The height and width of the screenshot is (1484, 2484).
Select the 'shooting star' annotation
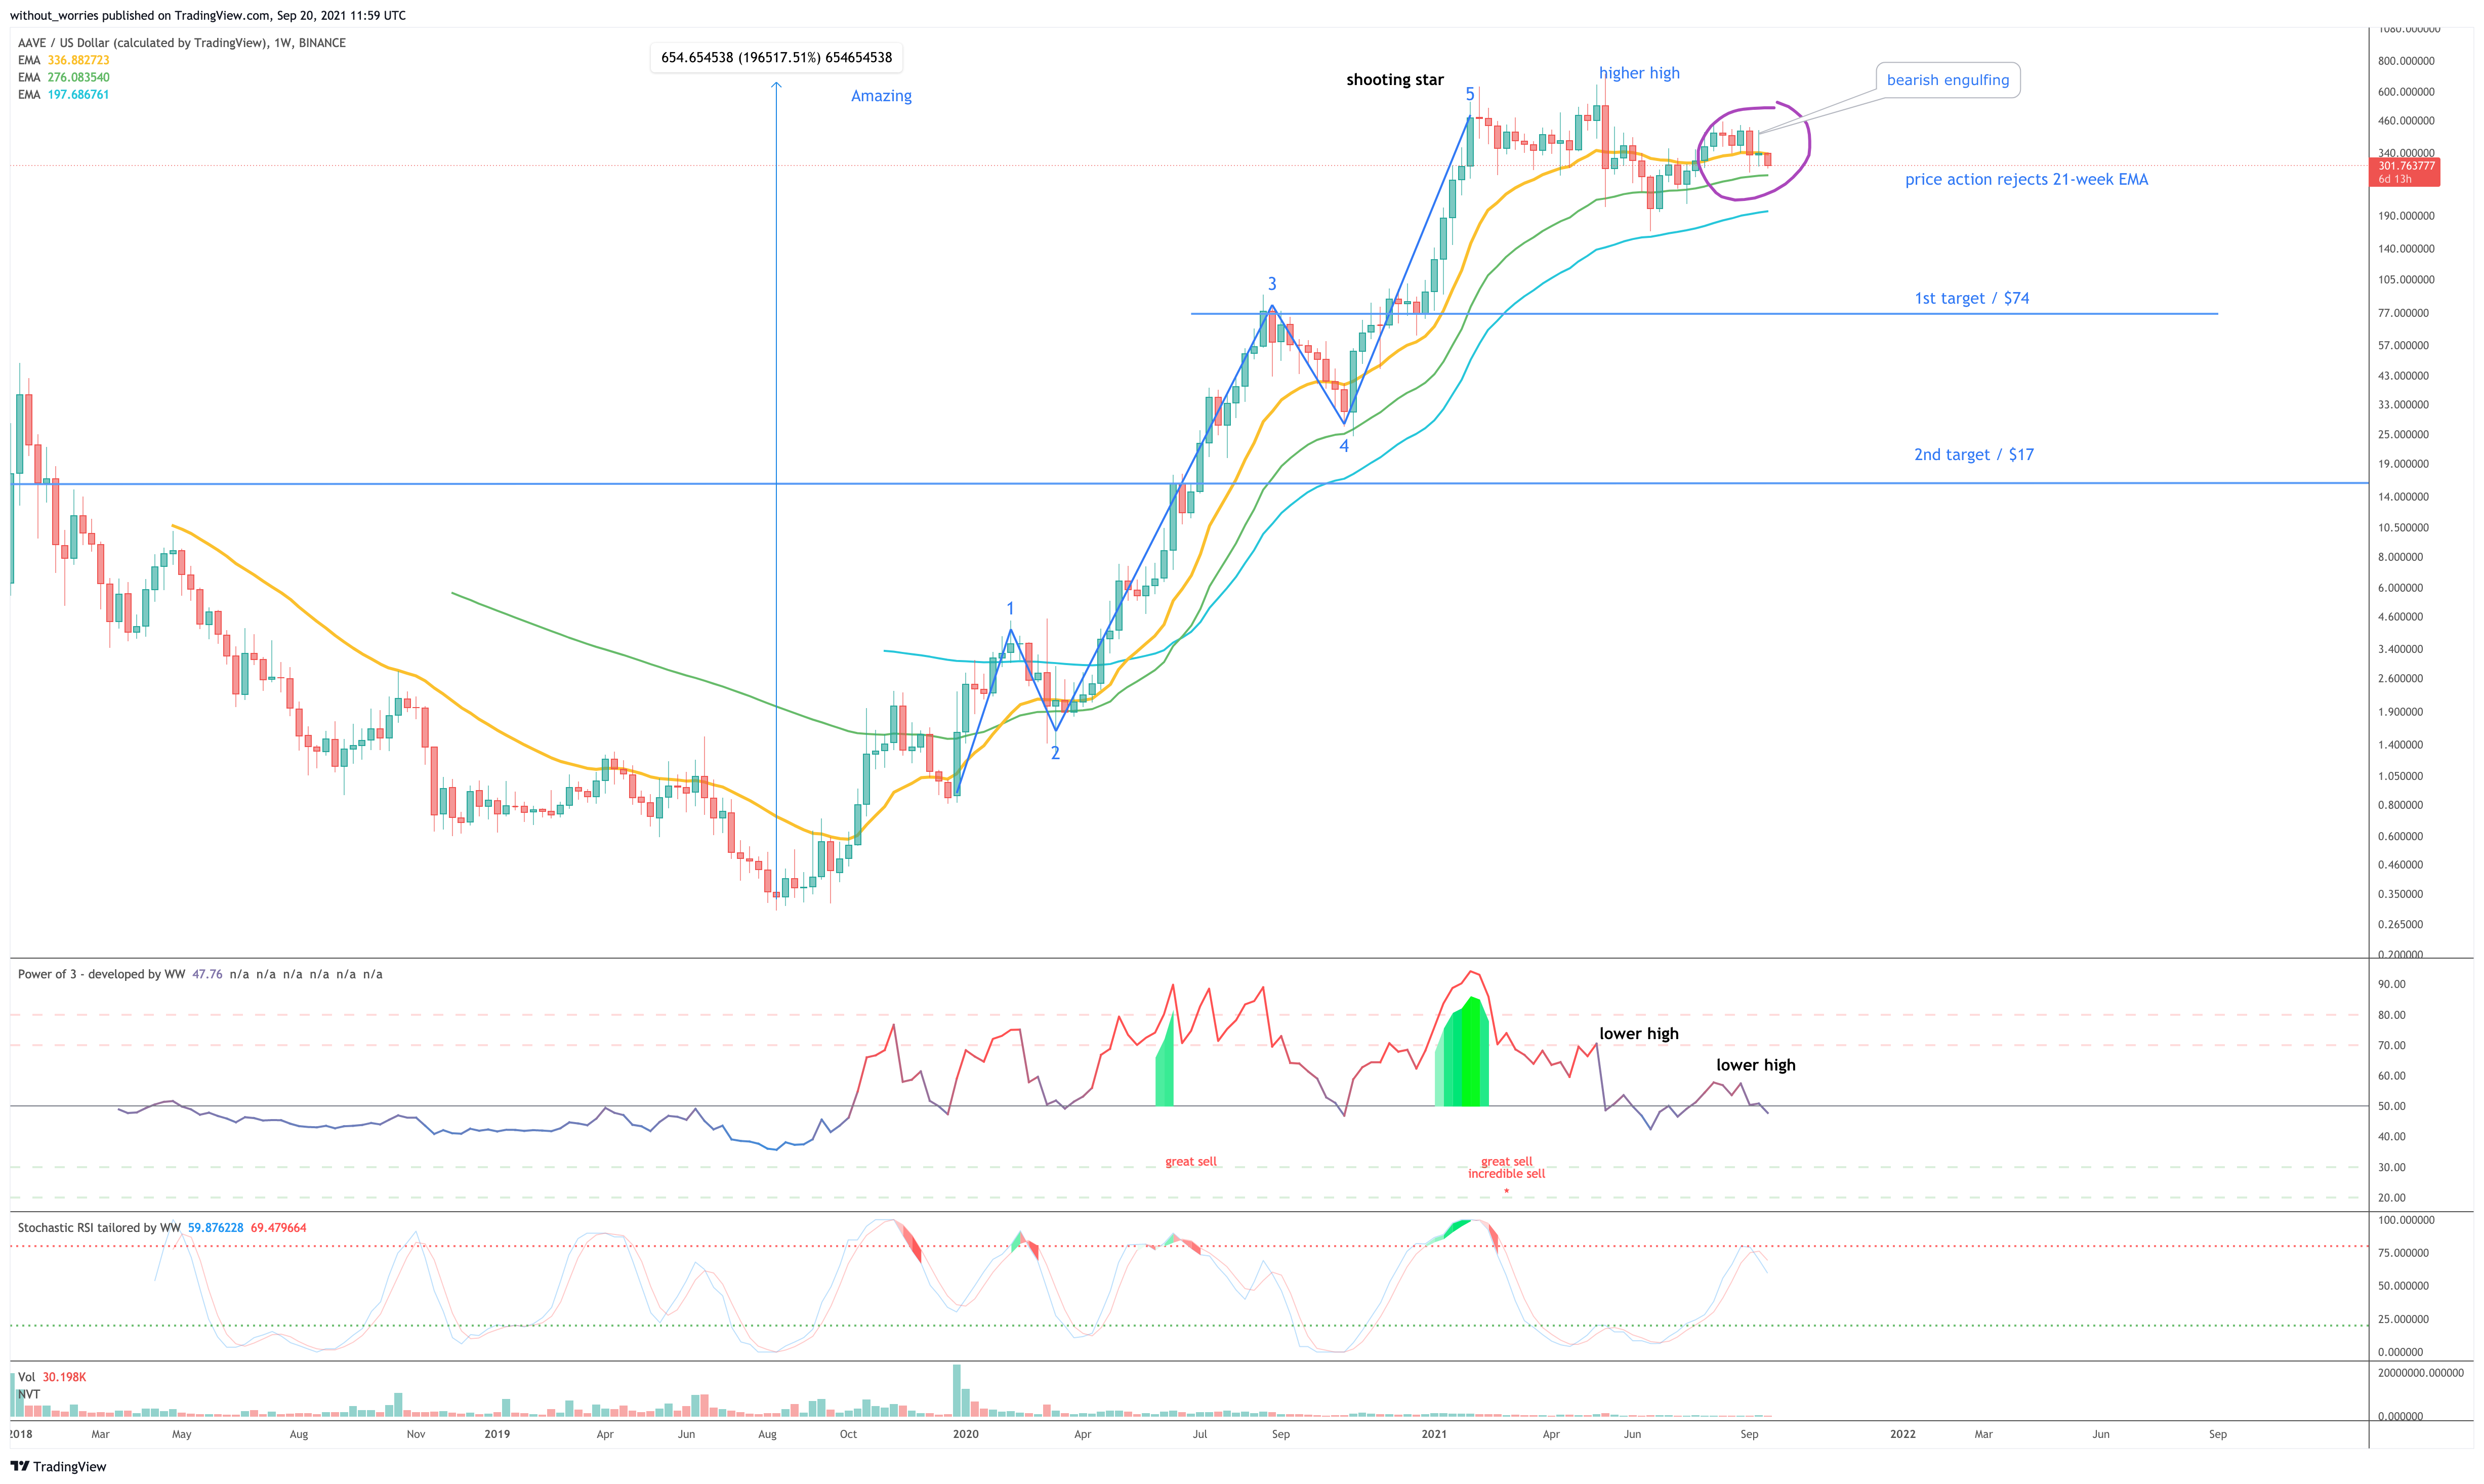1394,80
